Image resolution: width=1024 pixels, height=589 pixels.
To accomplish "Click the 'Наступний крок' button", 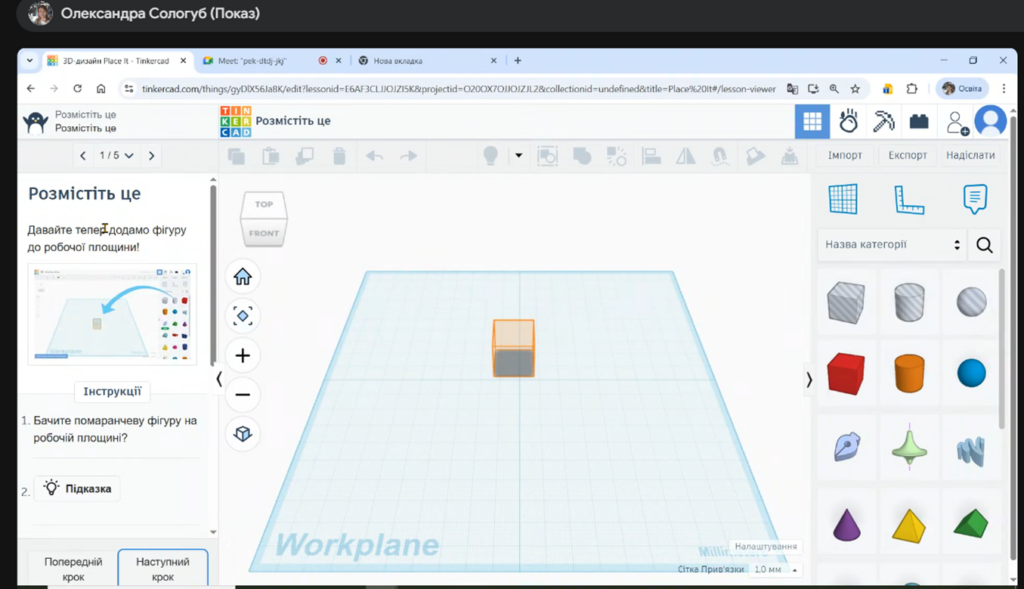I will (162, 569).
